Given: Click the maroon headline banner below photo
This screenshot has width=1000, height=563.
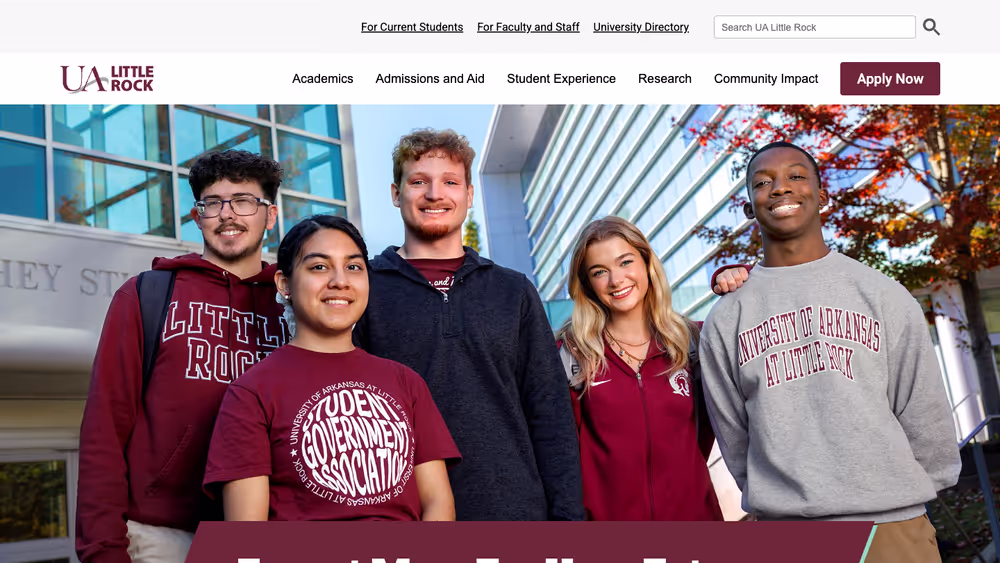Looking at the screenshot, I should [529, 542].
